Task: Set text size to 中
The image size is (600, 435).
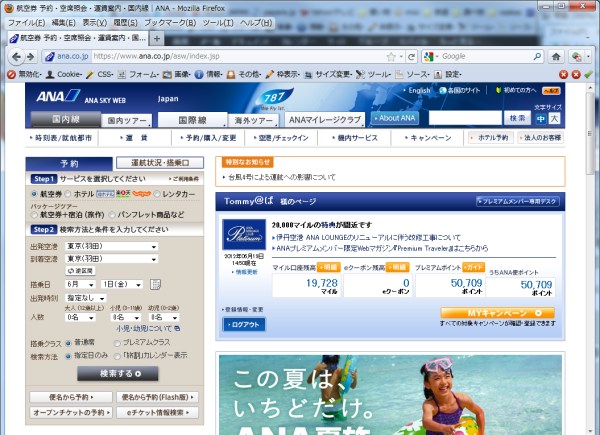Action: (541, 119)
